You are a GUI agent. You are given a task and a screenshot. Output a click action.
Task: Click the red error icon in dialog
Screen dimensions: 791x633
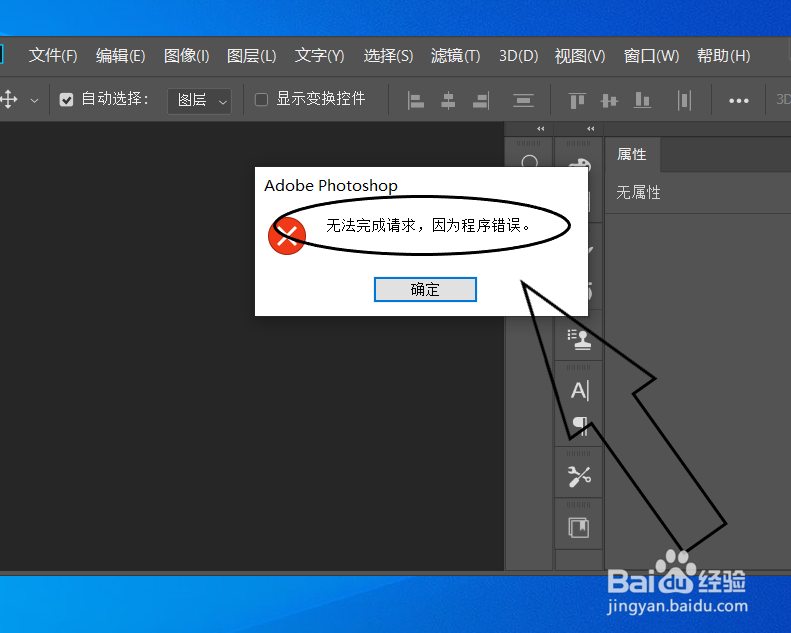287,236
